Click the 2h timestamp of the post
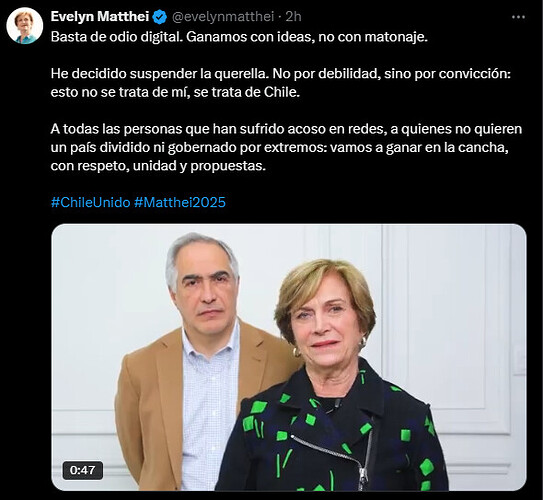543x500 pixels. [294, 17]
